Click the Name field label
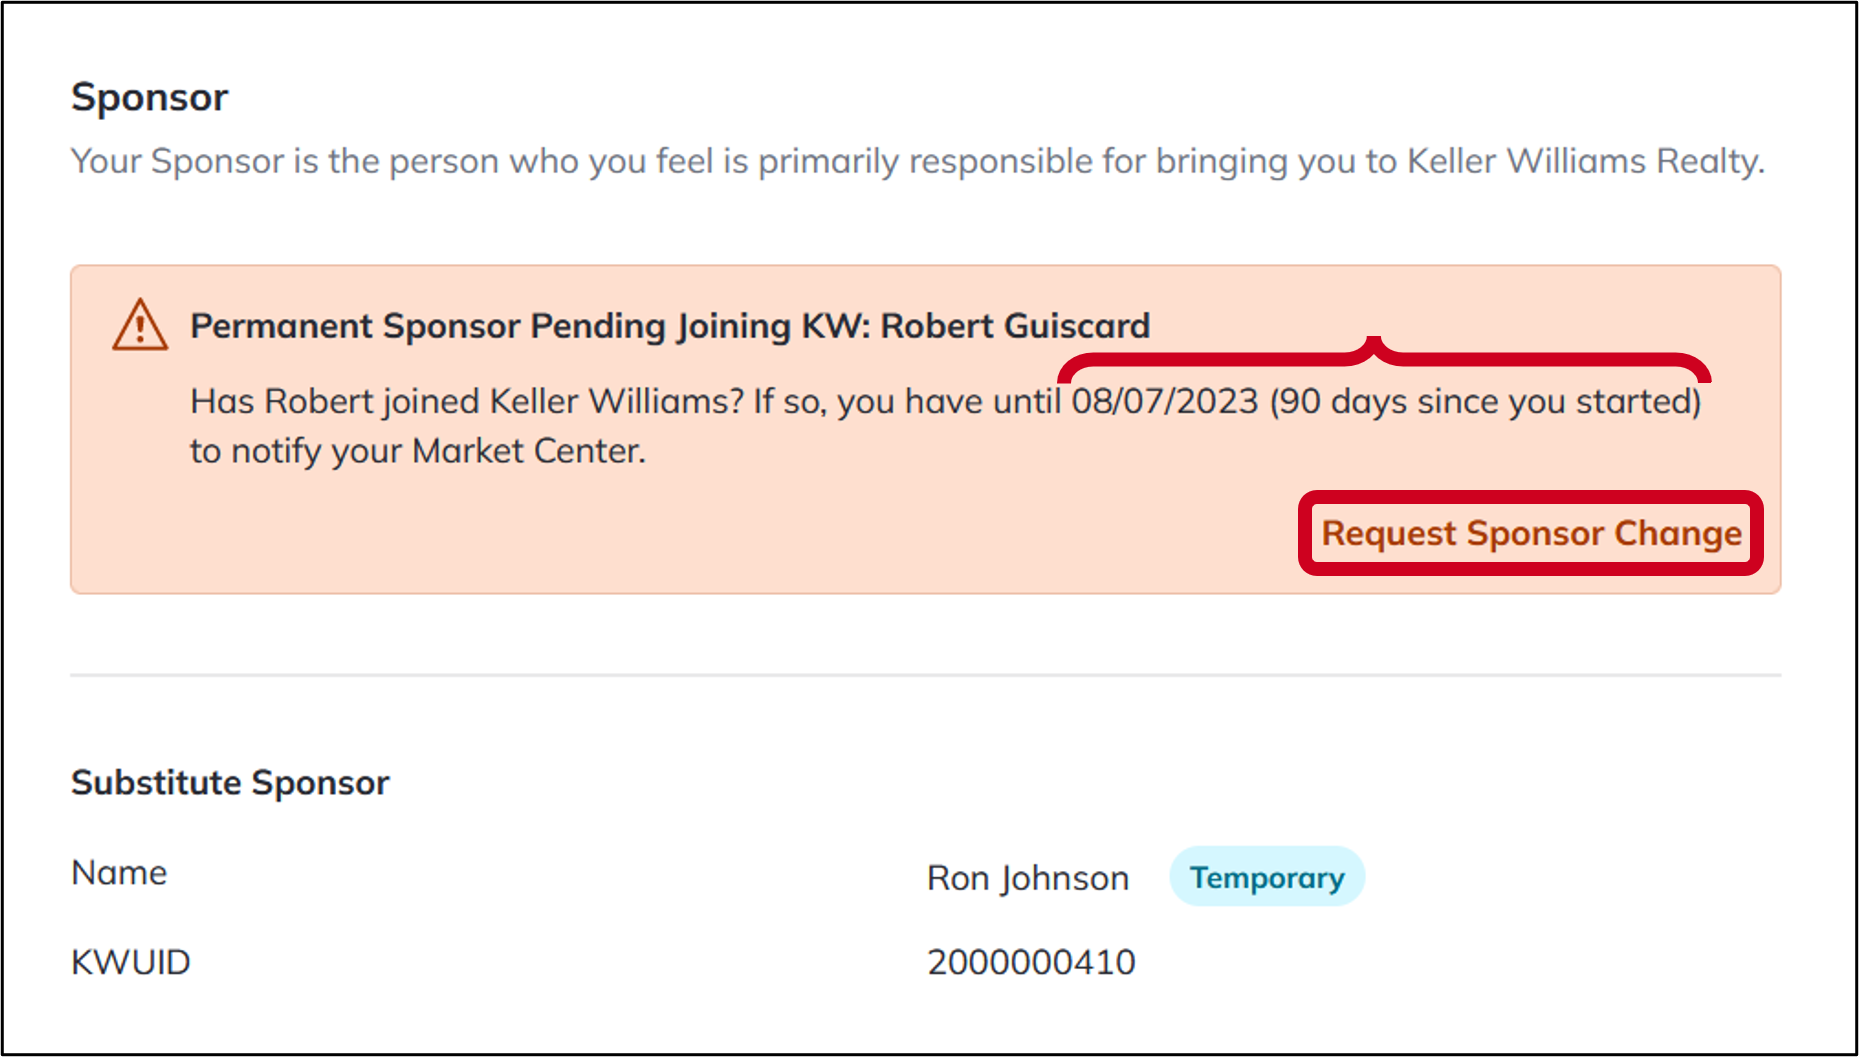1859x1057 pixels. point(119,873)
